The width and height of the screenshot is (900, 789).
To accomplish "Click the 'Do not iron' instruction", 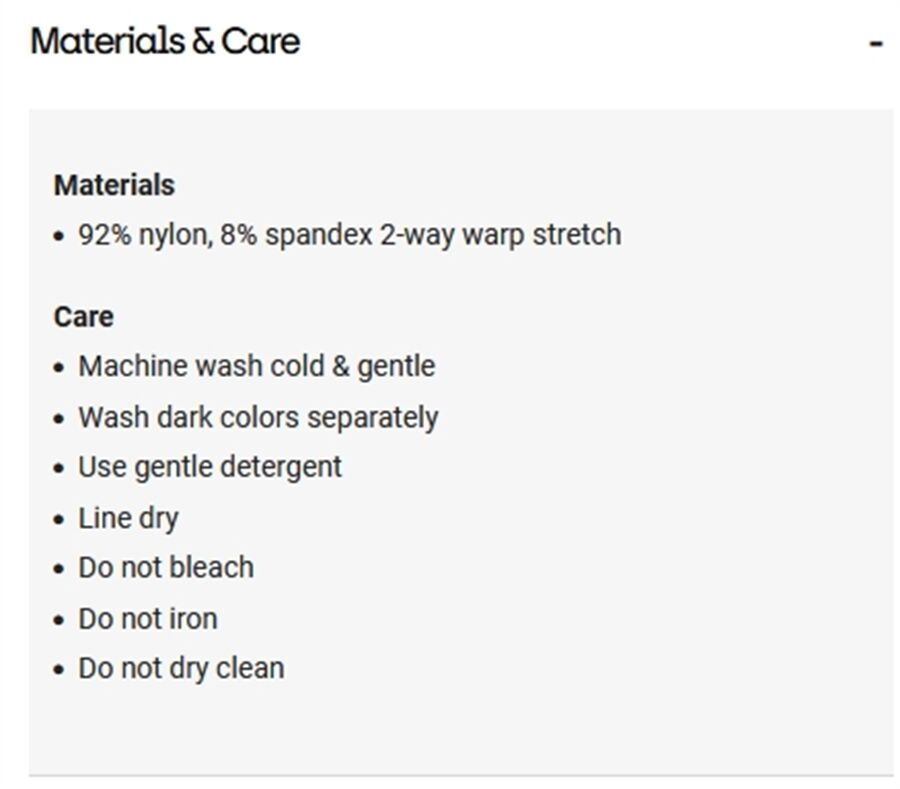I will pos(148,619).
